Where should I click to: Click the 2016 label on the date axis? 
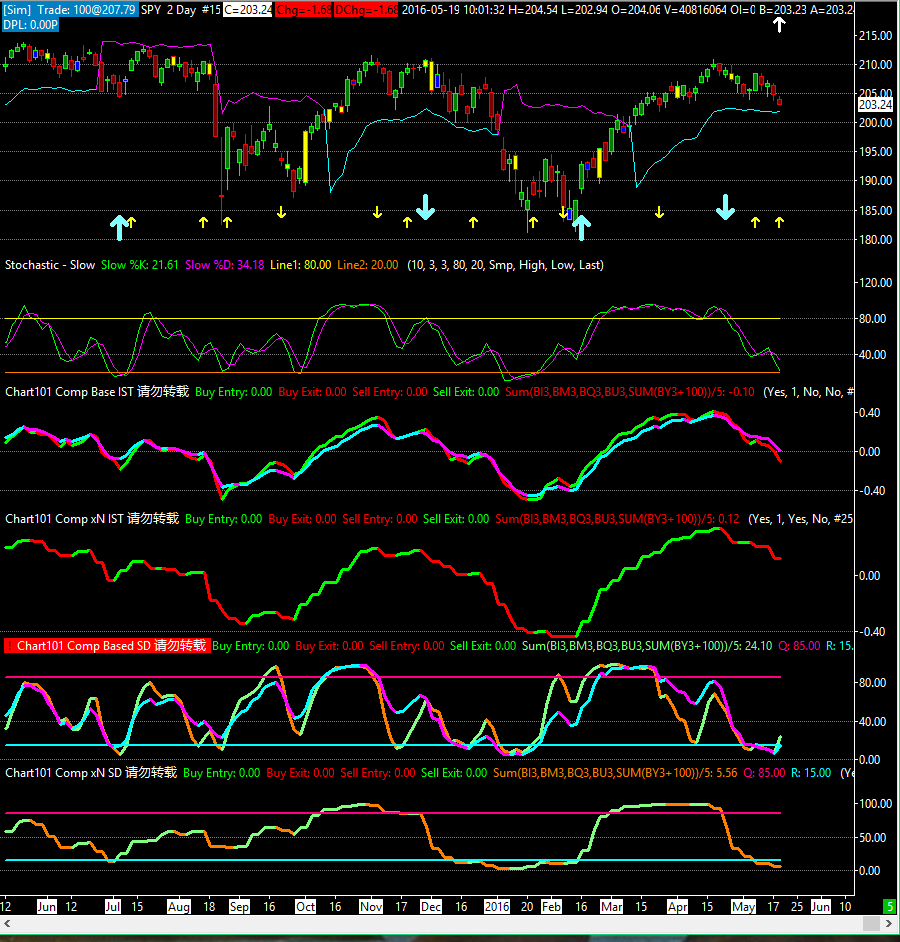coord(497,906)
